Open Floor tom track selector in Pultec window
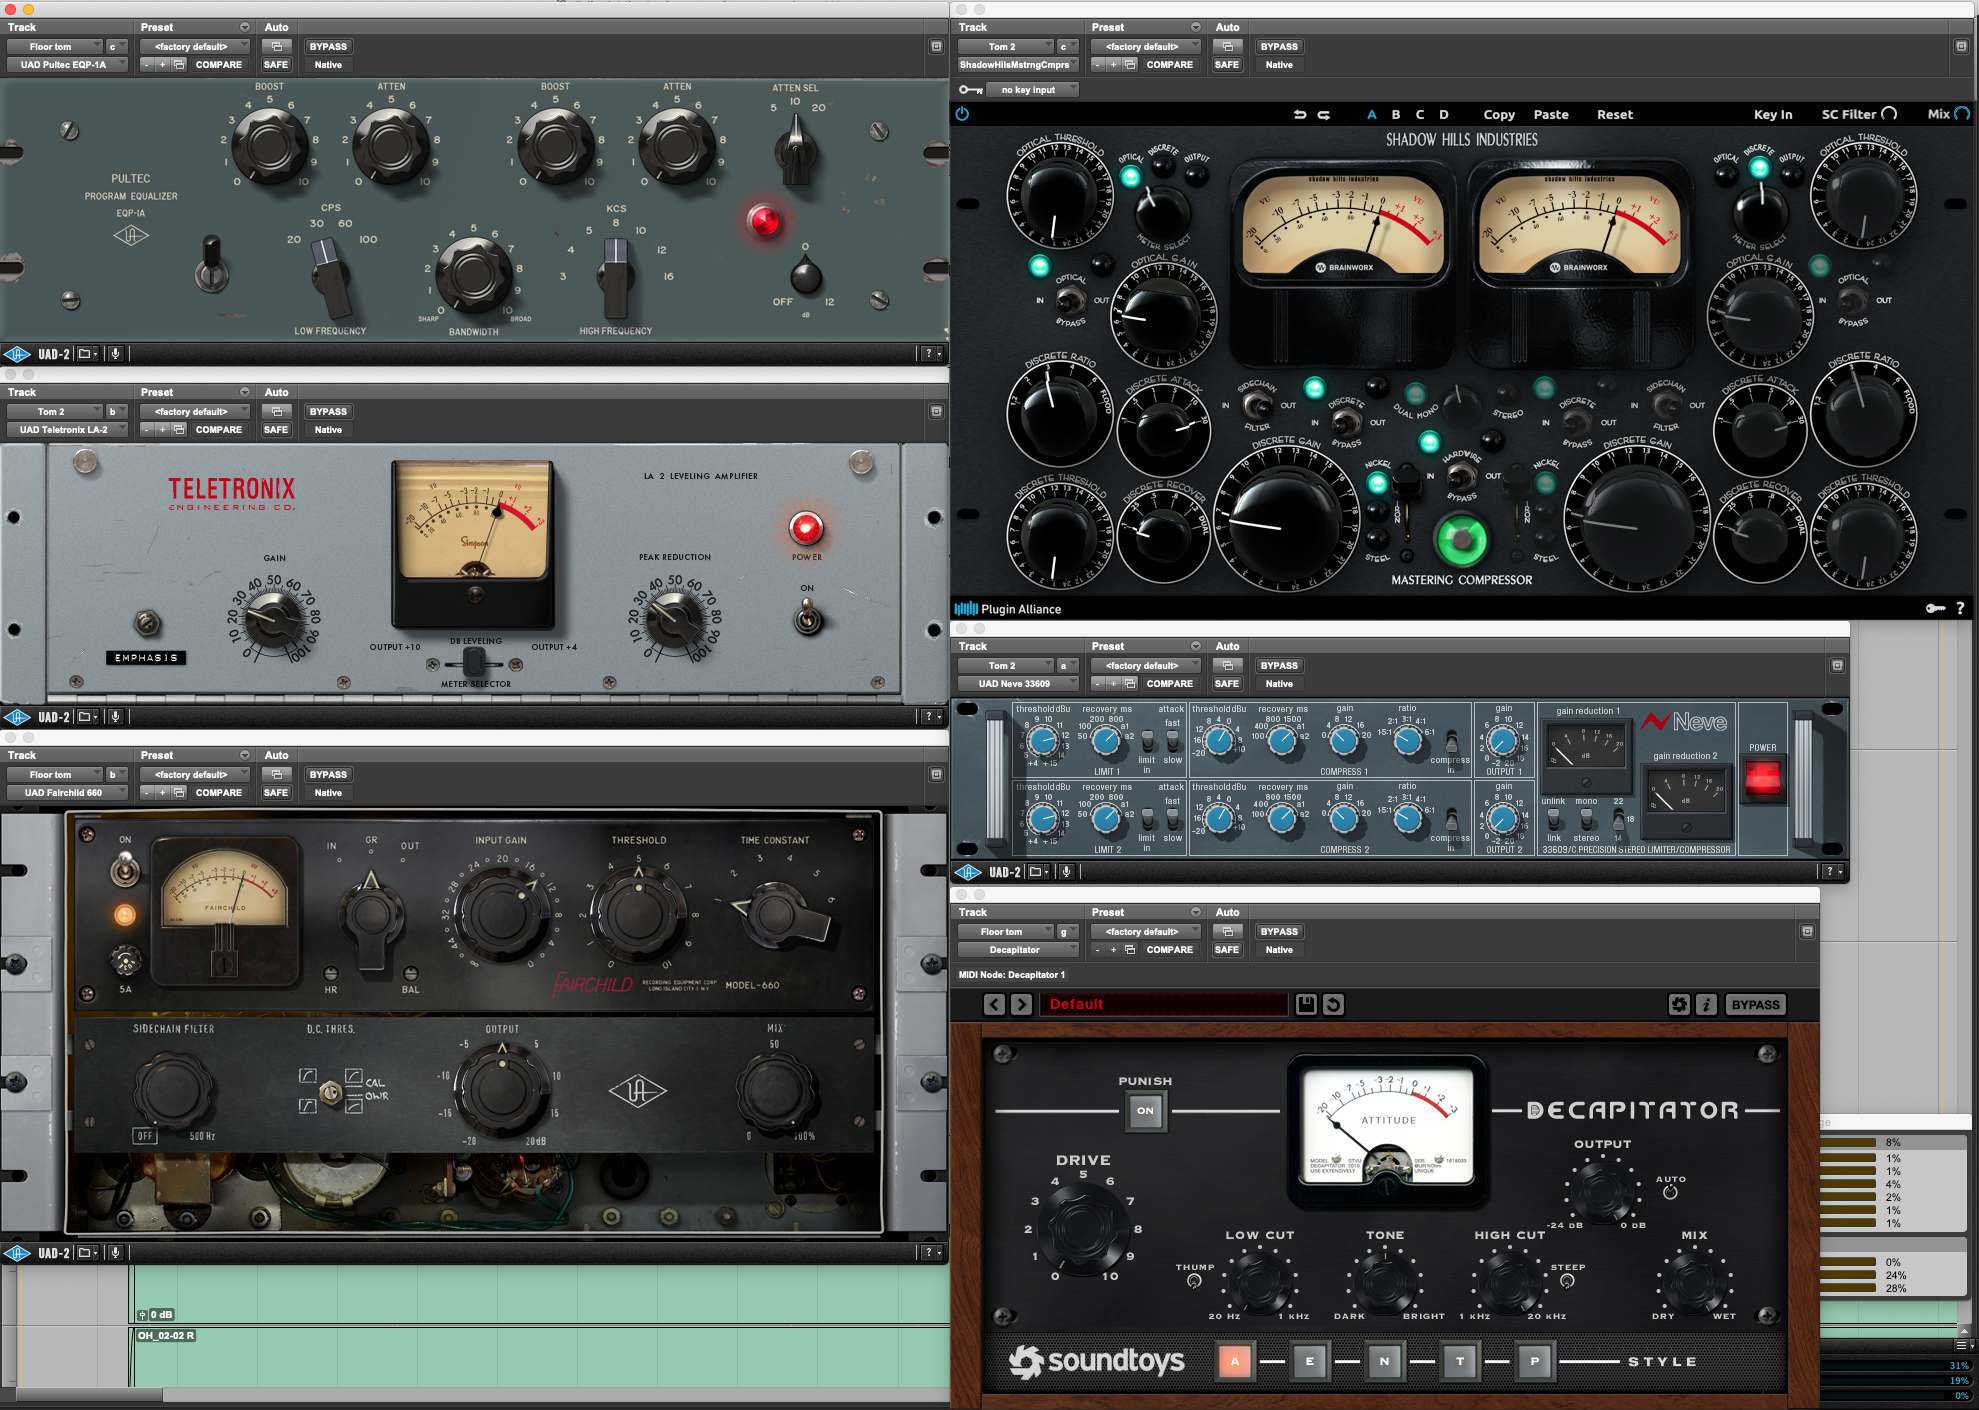Screen dimensions: 1979x1410 tap(55, 46)
